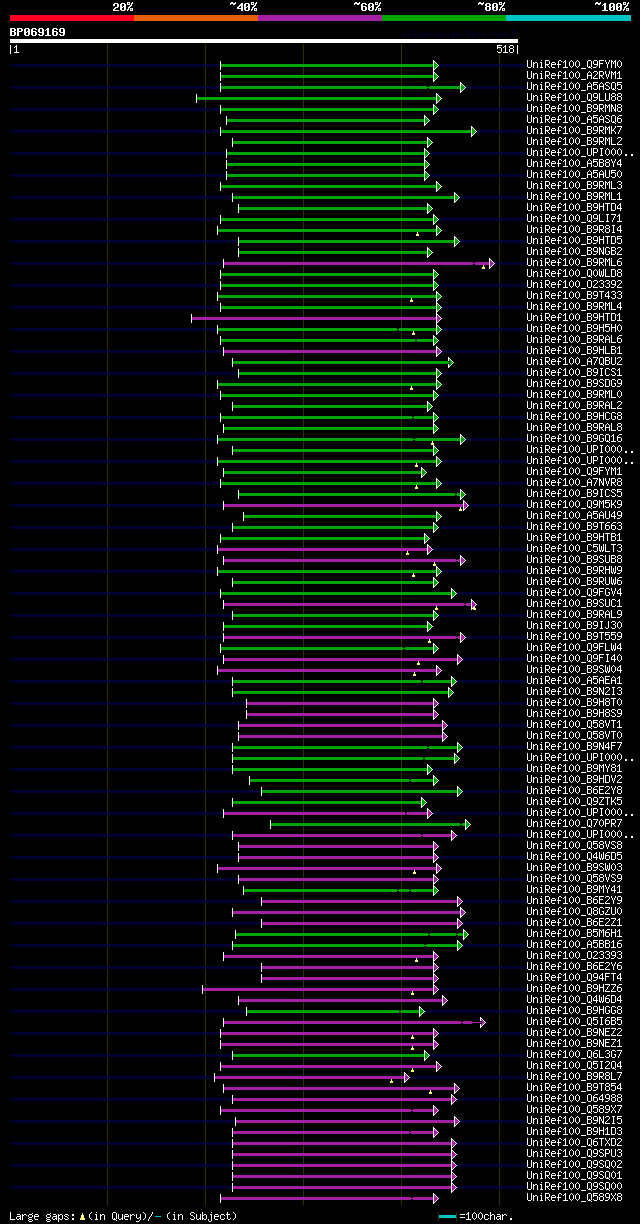Select the label UniRef100_O23392
The image size is (640, 1224).
(x=574, y=284)
